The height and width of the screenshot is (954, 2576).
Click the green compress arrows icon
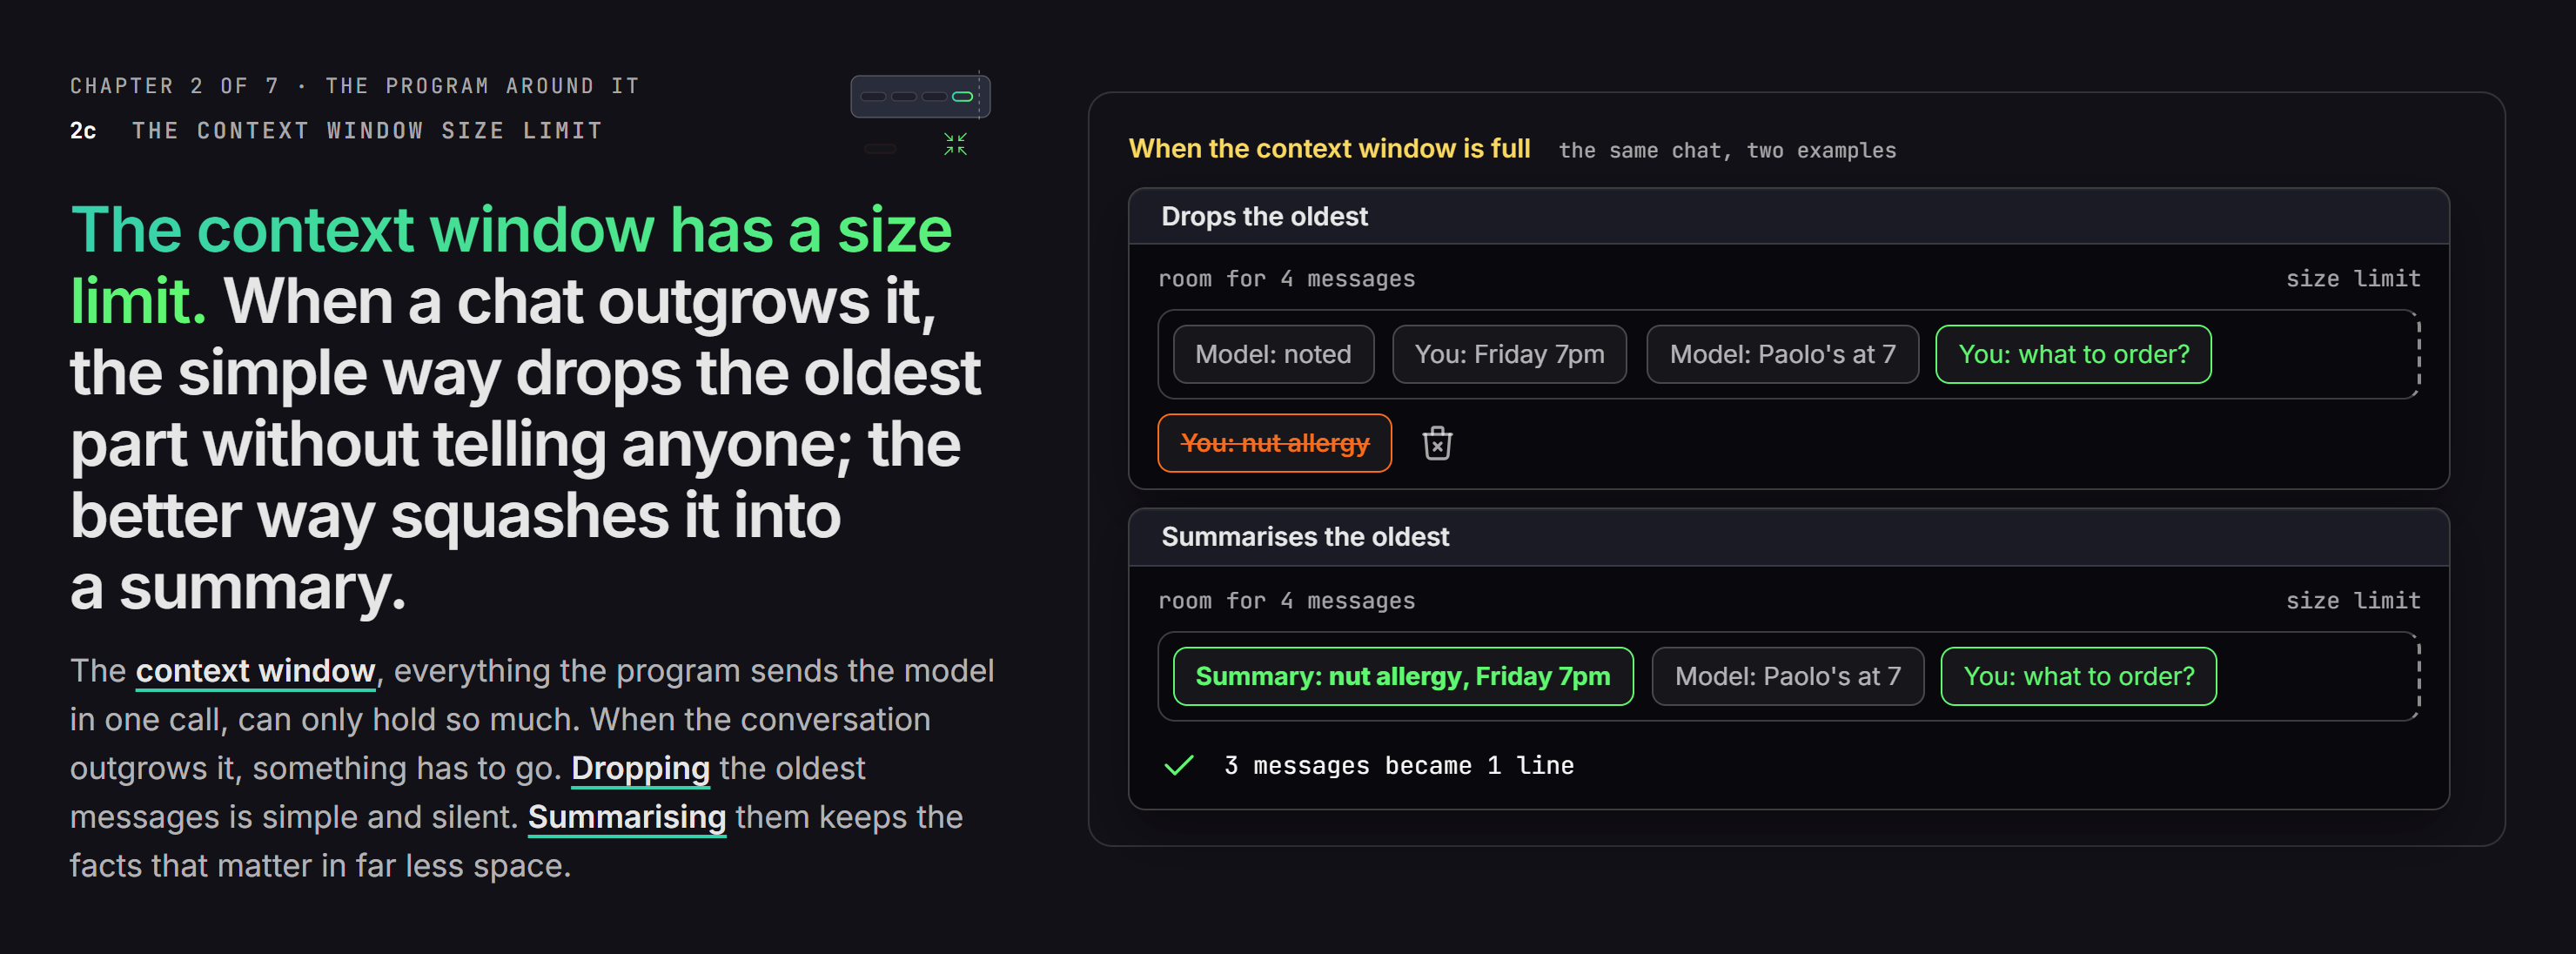(x=955, y=145)
